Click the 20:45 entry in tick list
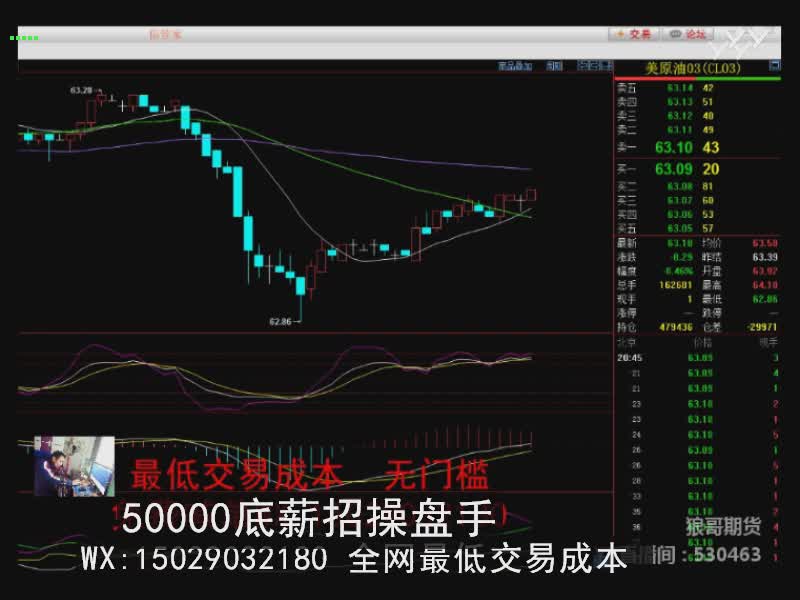 [x=630, y=357]
